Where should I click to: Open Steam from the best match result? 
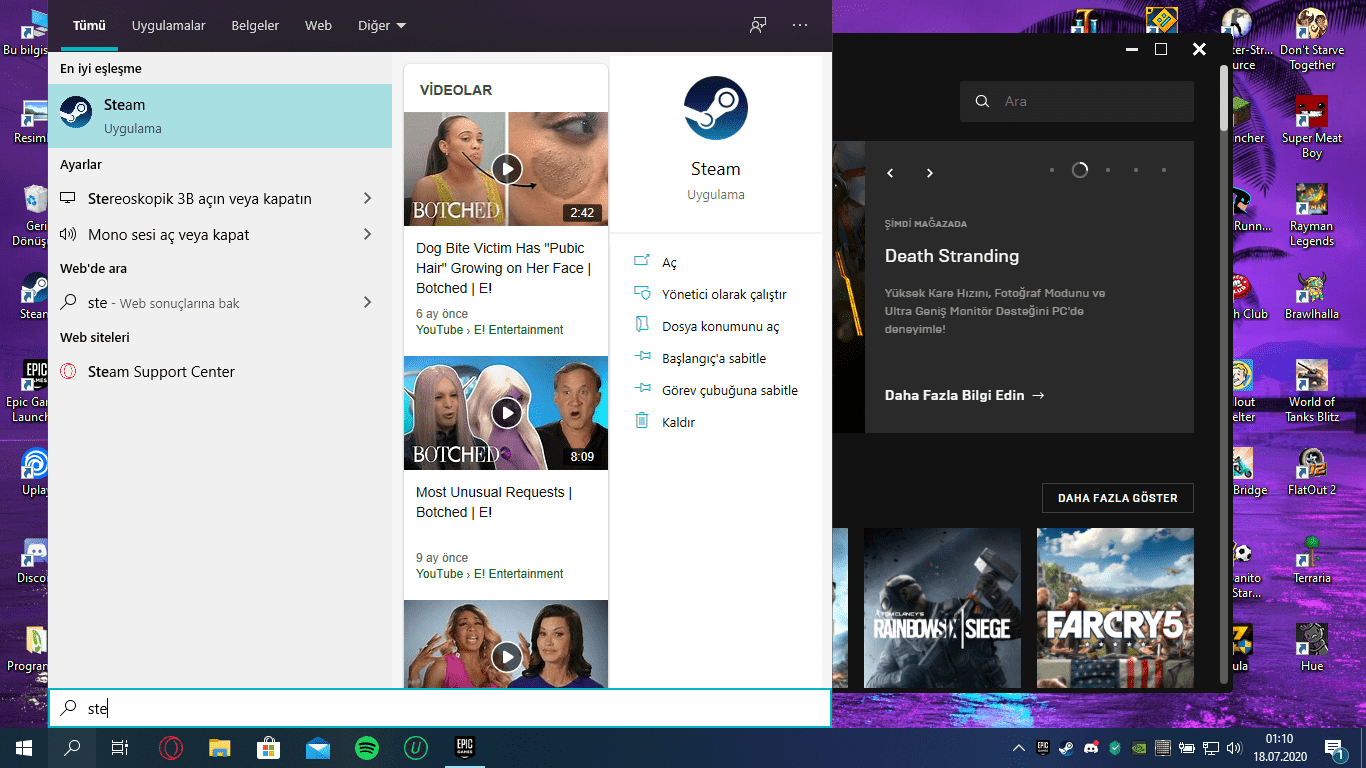220,116
